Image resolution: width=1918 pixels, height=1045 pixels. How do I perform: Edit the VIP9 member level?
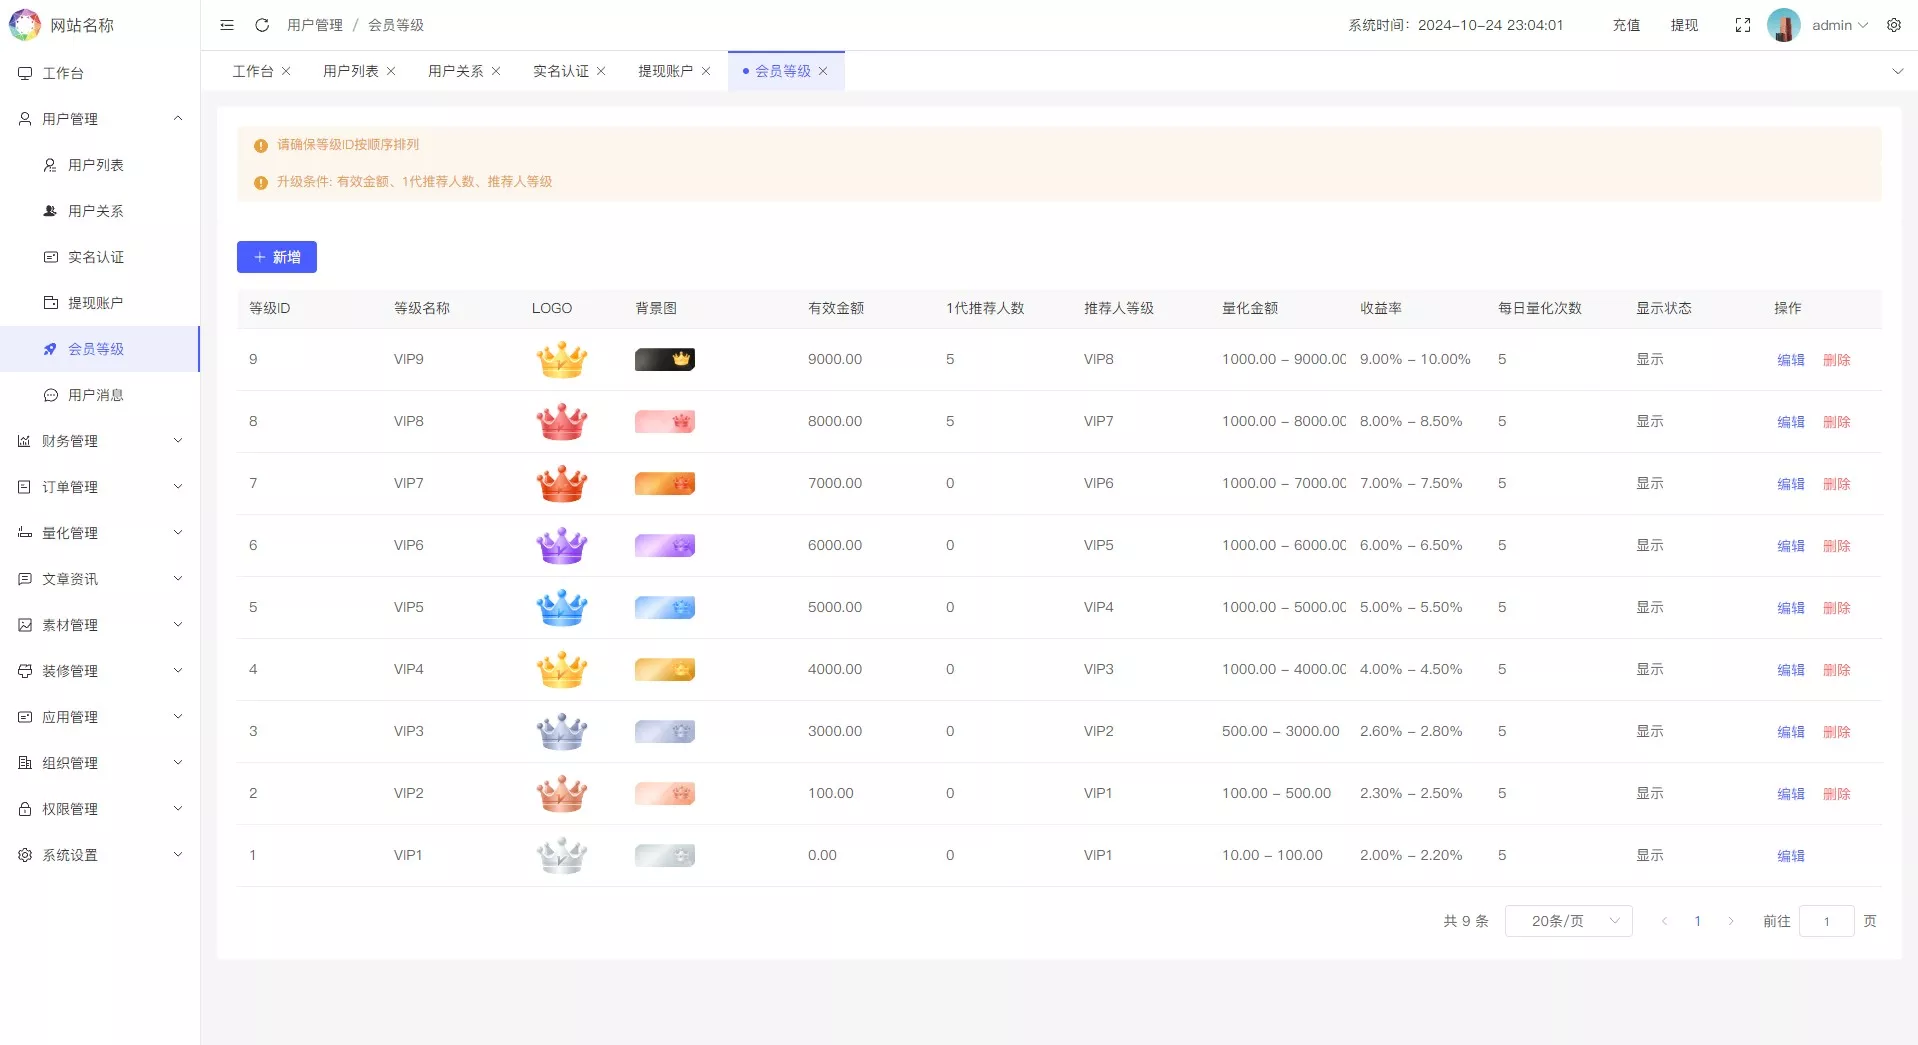pyautogui.click(x=1789, y=359)
